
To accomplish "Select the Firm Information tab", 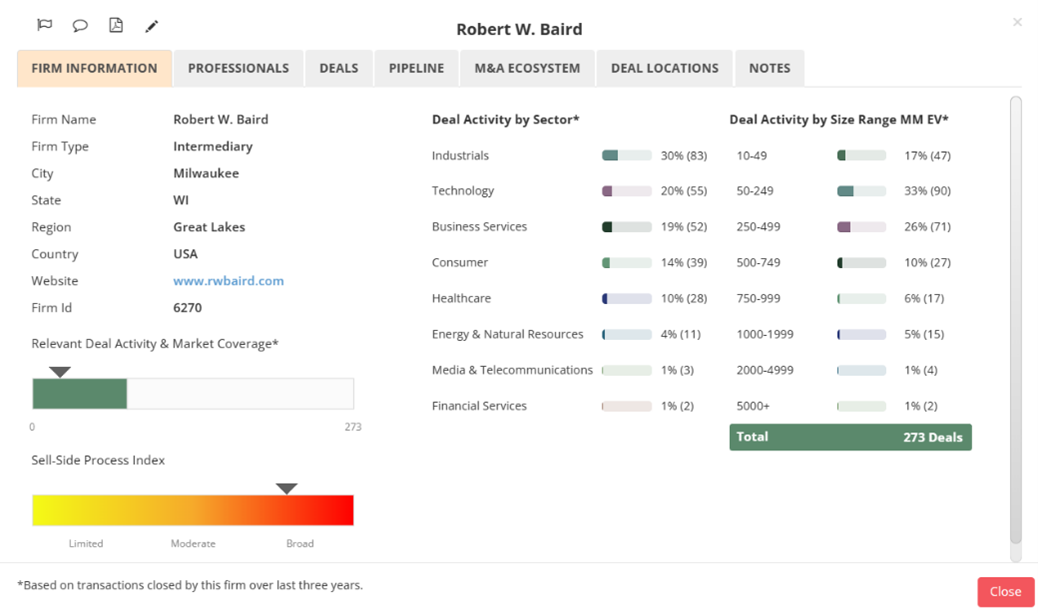I will tap(95, 68).
